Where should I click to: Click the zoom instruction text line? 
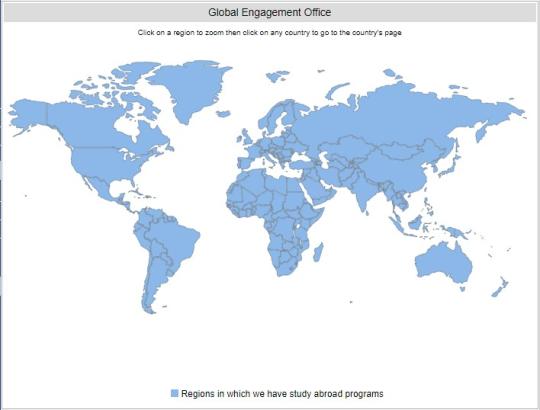pos(270,33)
